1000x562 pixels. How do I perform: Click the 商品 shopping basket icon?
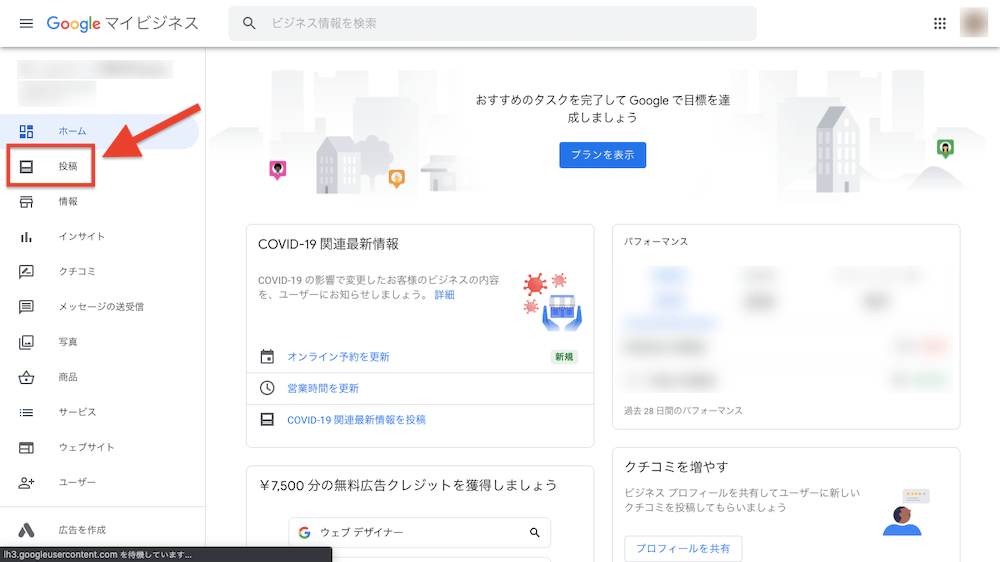click(26, 377)
